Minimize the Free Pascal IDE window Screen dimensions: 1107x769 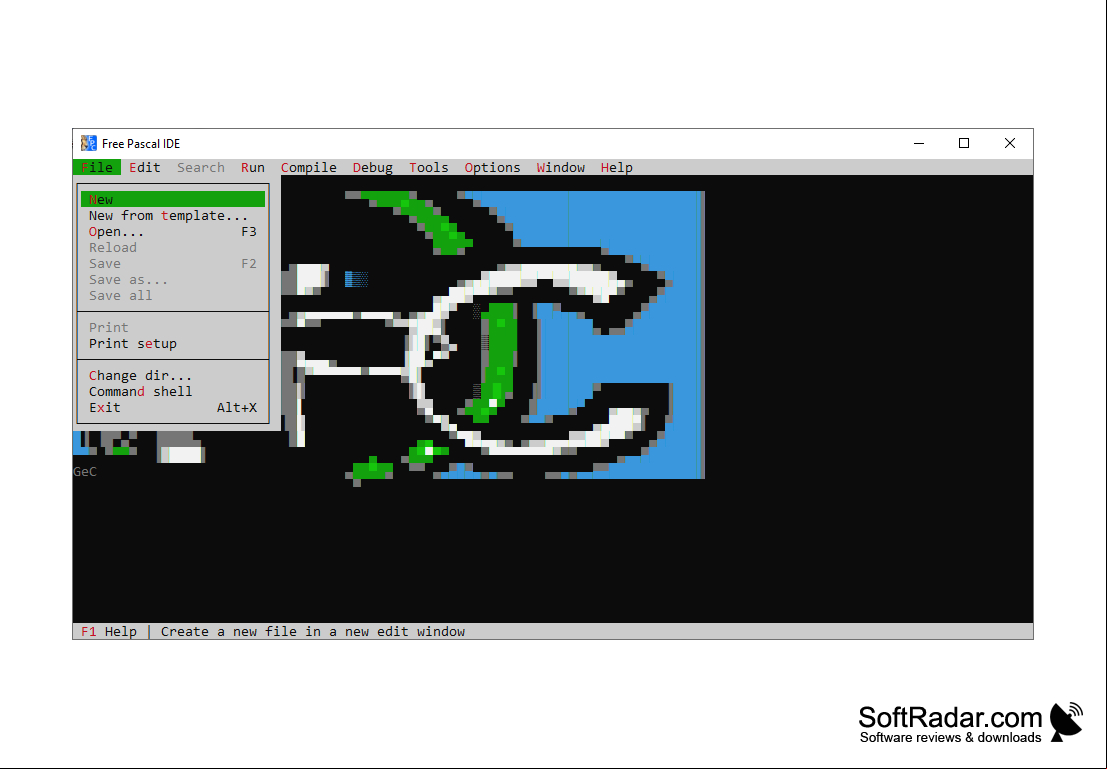tap(918, 143)
